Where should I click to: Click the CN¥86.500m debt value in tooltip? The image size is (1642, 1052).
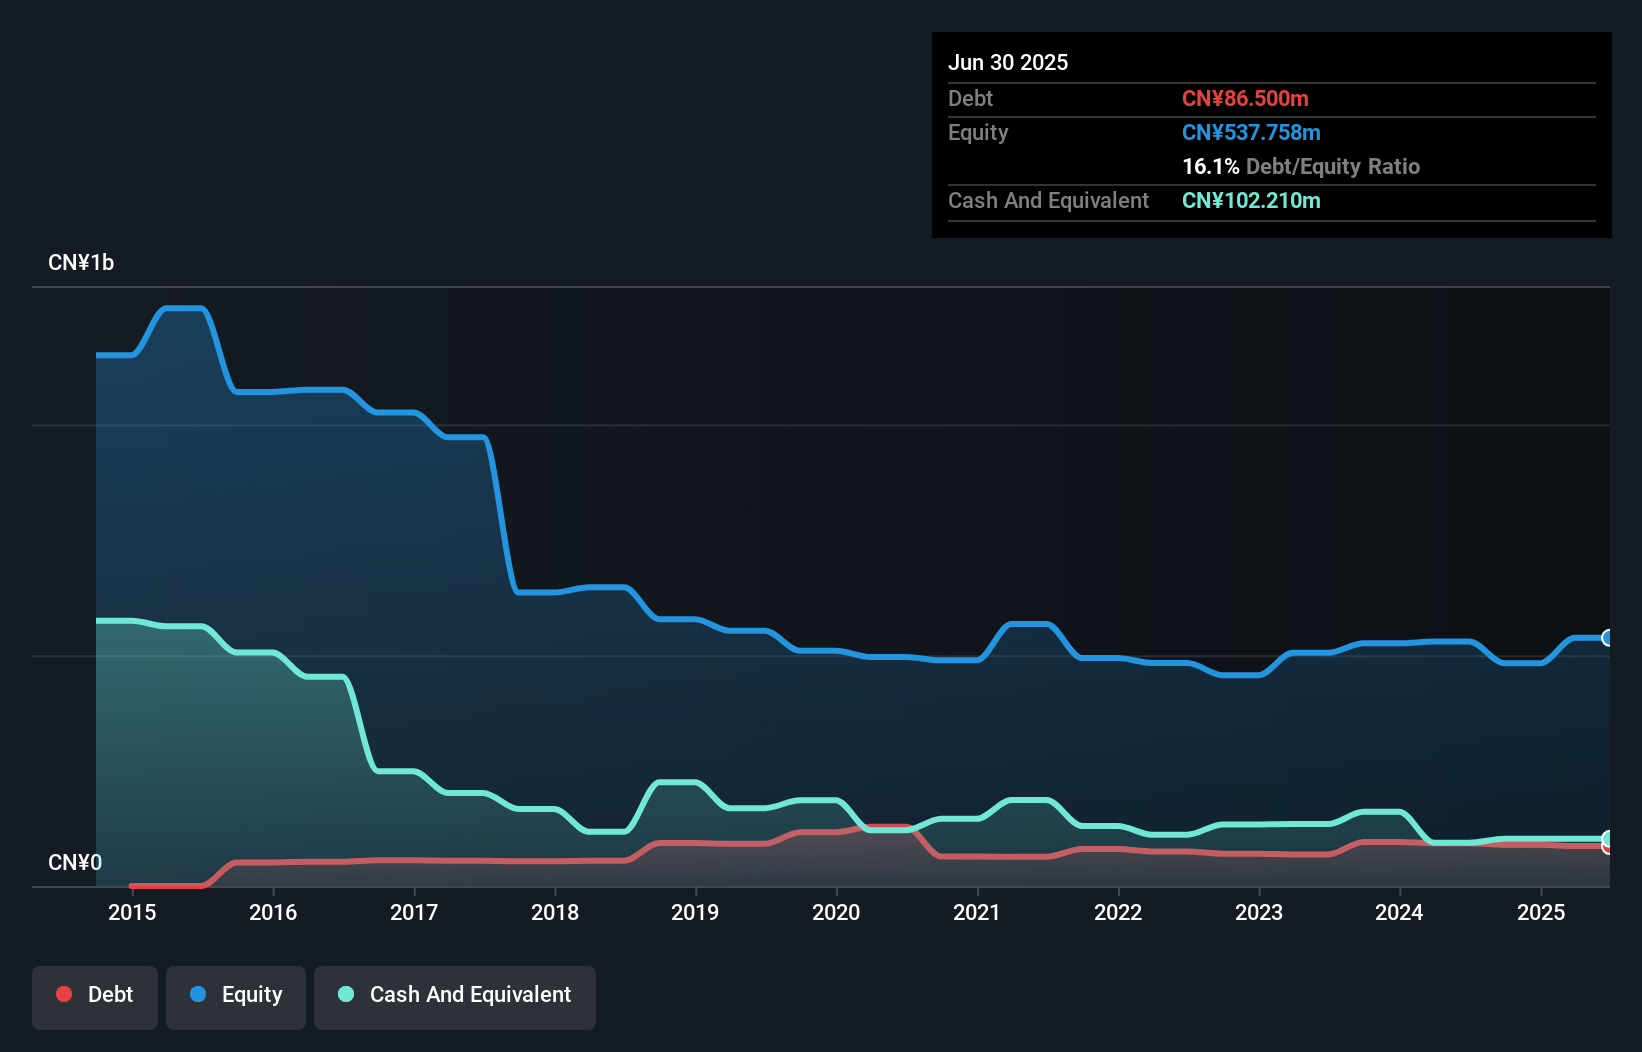tap(1246, 98)
